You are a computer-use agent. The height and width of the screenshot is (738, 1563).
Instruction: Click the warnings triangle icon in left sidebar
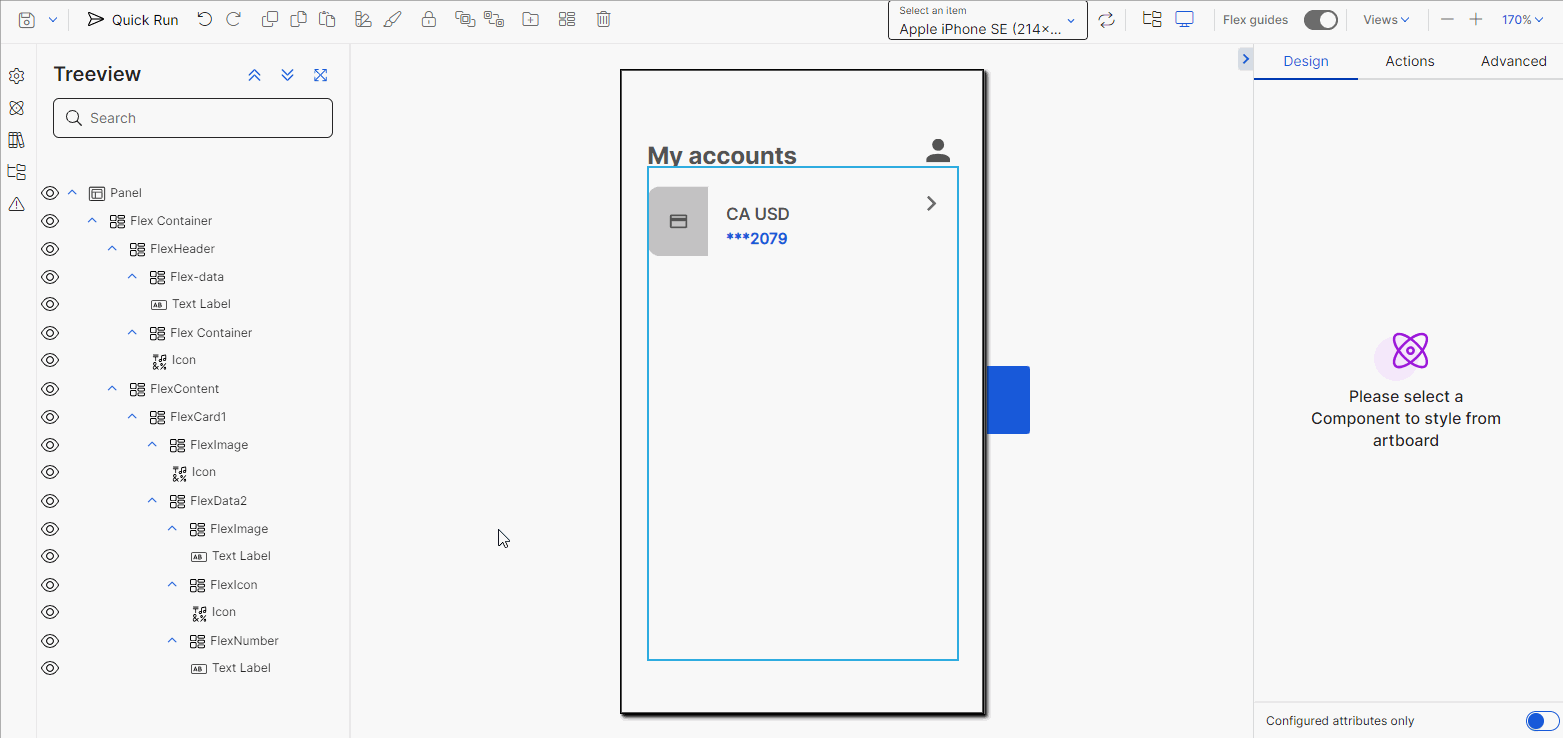tap(16, 204)
